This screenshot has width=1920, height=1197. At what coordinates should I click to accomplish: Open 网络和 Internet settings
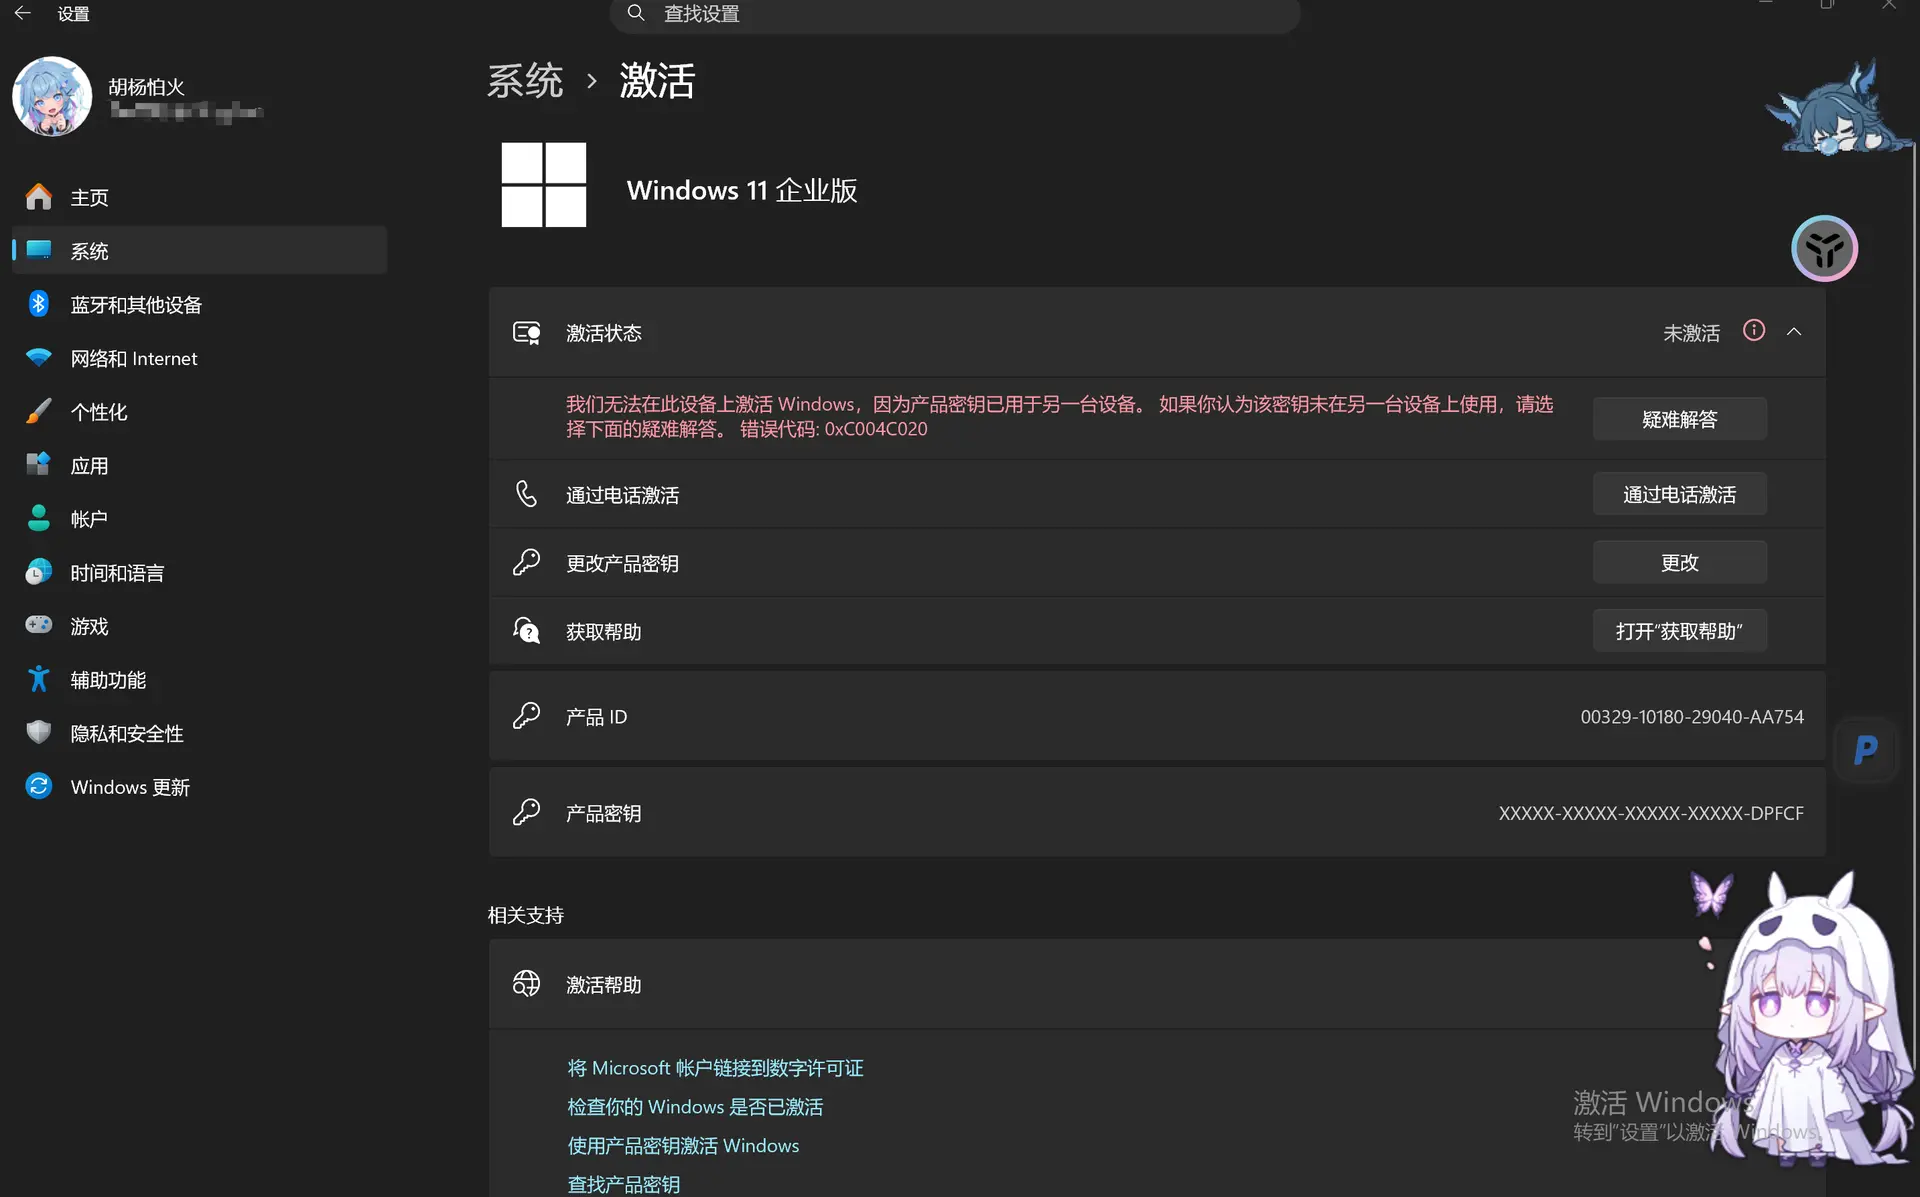click(199, 358)
